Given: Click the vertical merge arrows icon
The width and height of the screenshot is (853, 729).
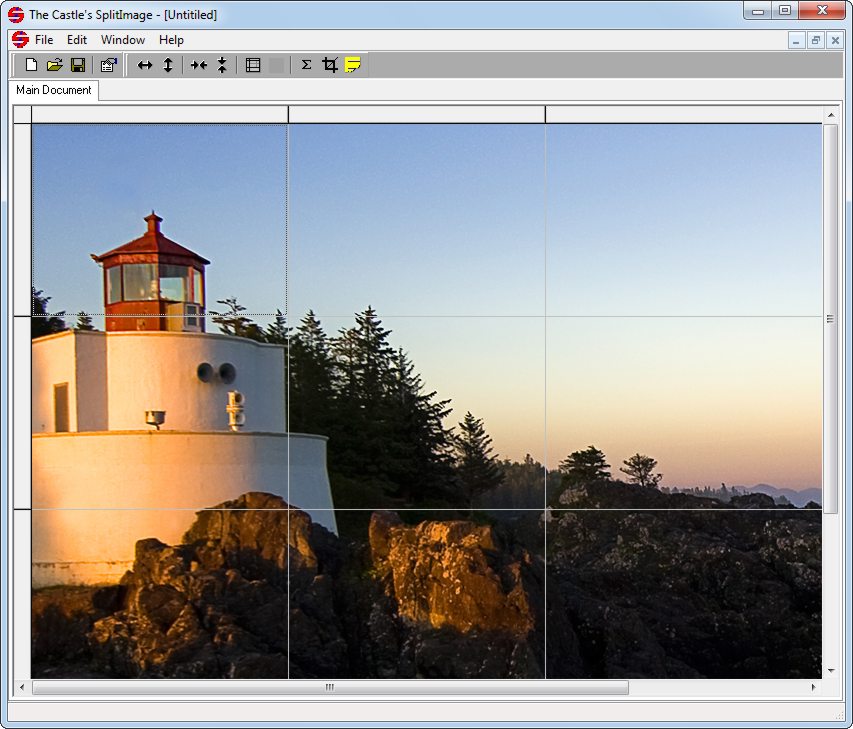Looking at the screenshot, I should [222, 65].
